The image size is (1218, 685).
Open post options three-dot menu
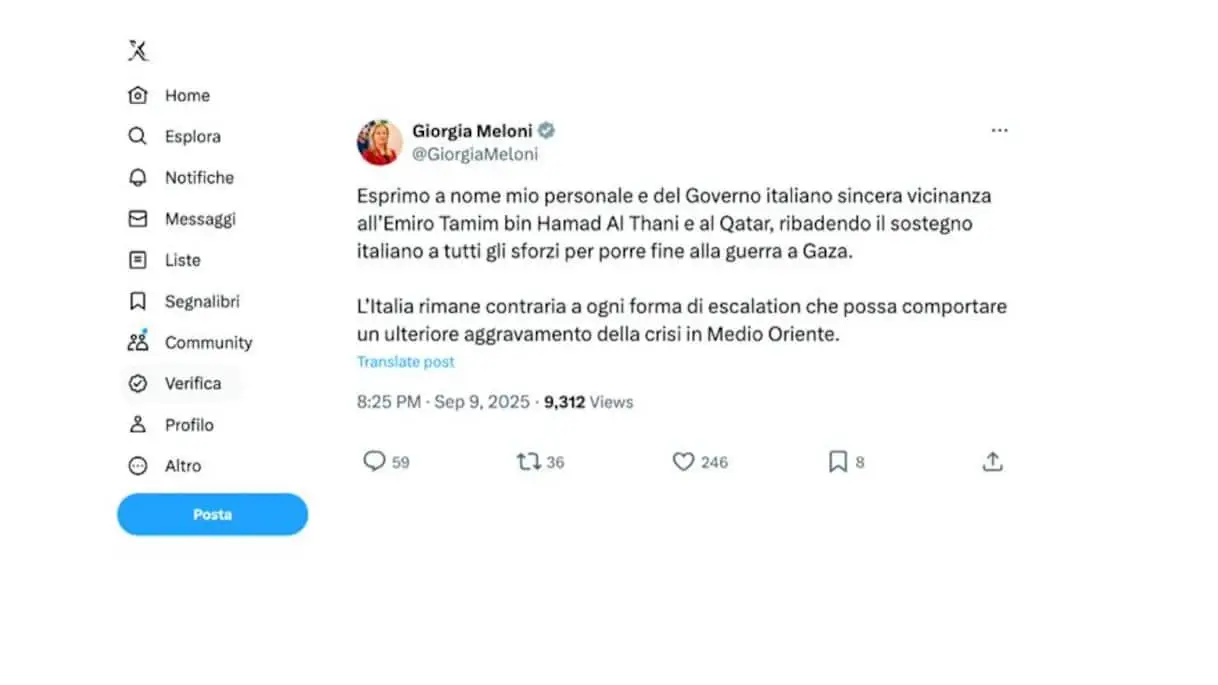[x=999, y=131]
